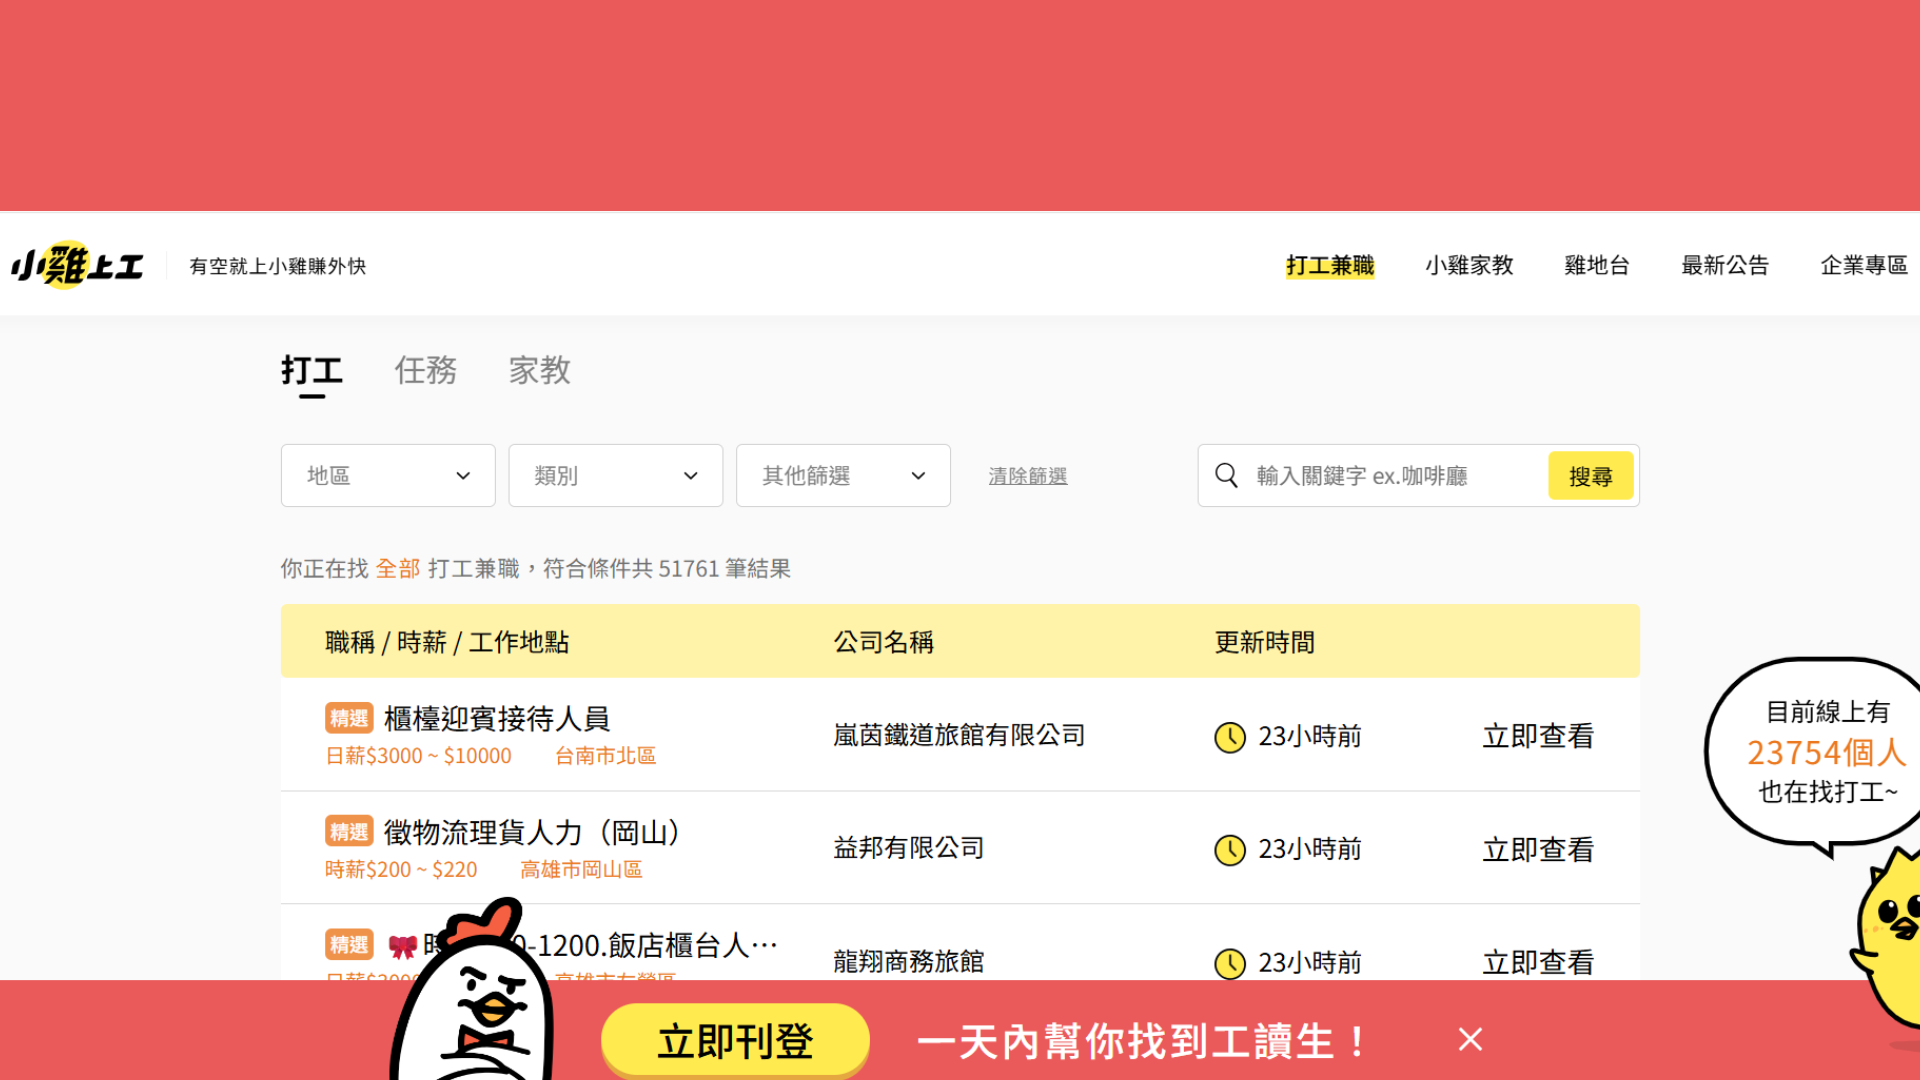The image size is (1920, 1080).
Task: Click the 清除篩選 link
Action: click(x=1027, y=477)
